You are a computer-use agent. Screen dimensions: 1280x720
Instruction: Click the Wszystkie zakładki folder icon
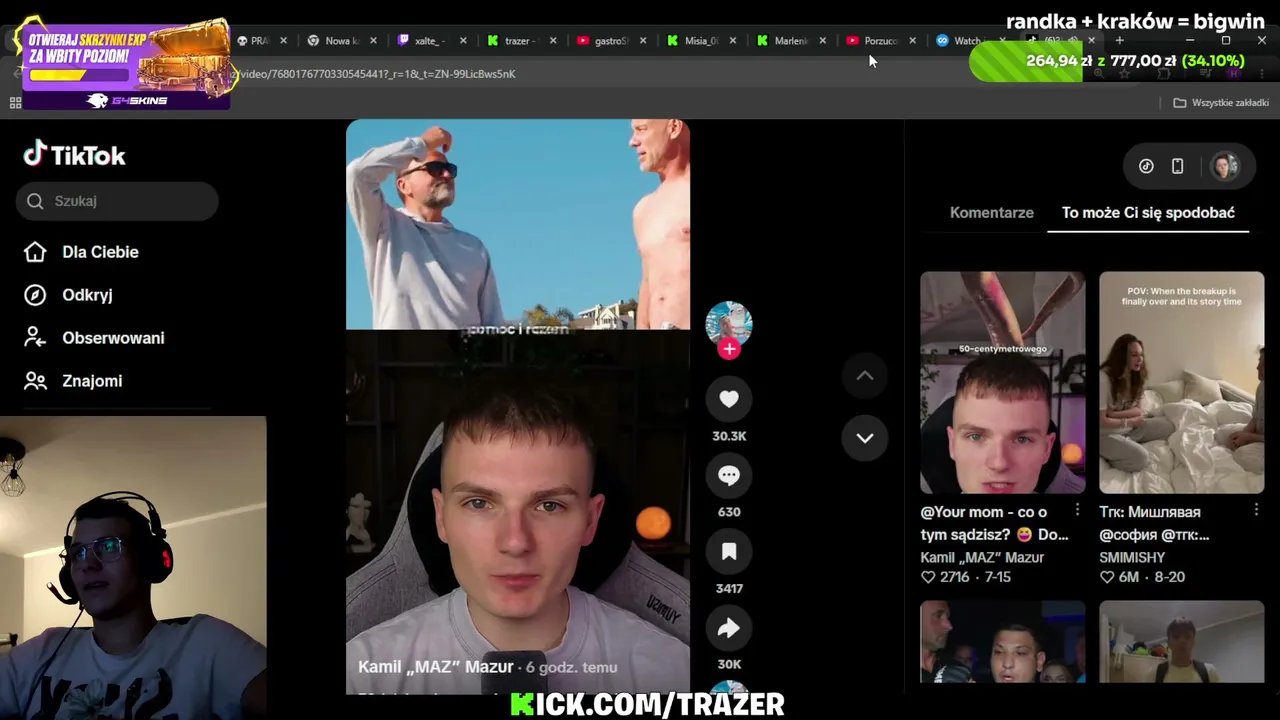(x=1180, y=103)
